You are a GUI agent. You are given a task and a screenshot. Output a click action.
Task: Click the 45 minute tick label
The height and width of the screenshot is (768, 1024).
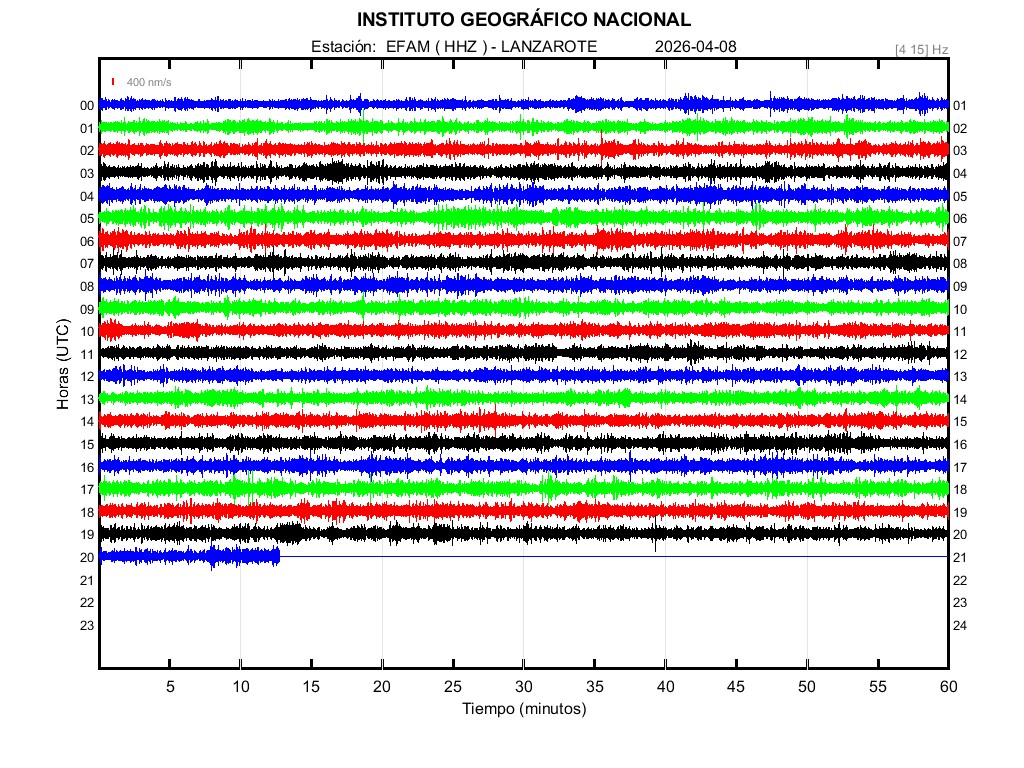(x=735, y=686)
